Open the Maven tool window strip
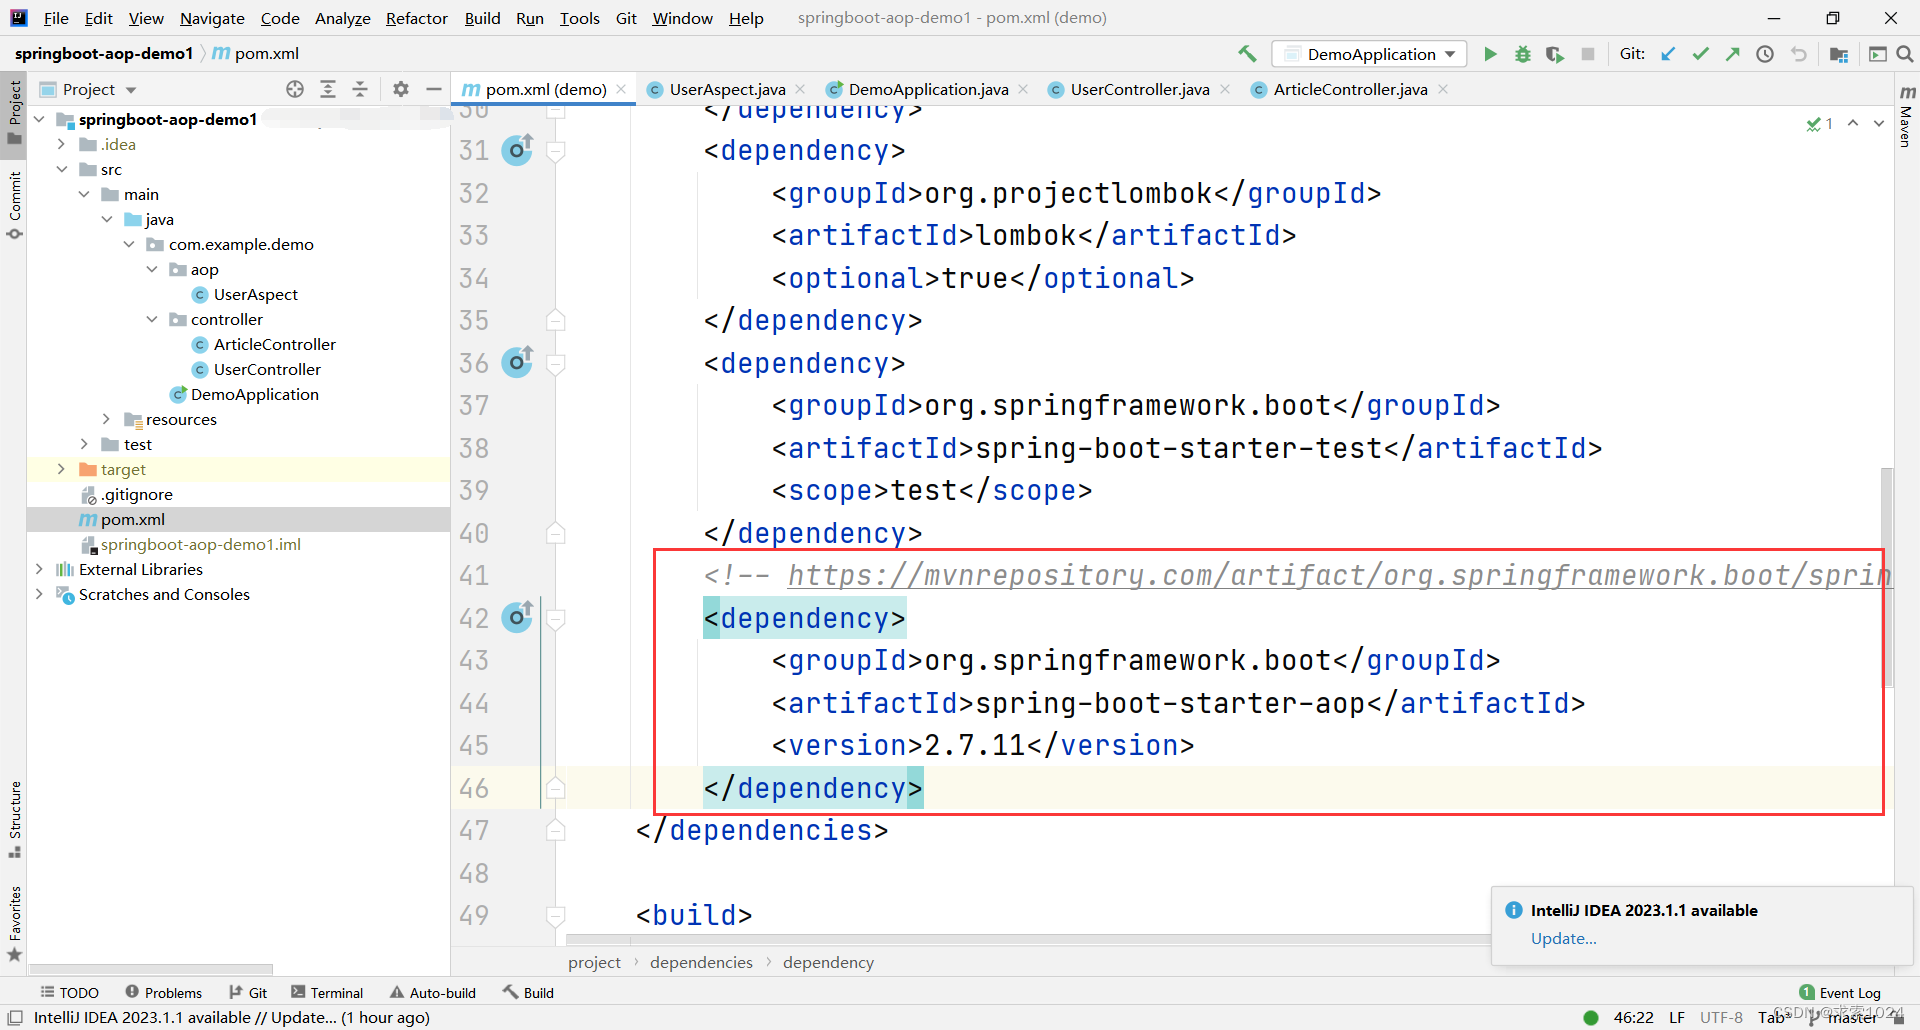The height and width of the screenshot is (1030, 1920). 1906,118
